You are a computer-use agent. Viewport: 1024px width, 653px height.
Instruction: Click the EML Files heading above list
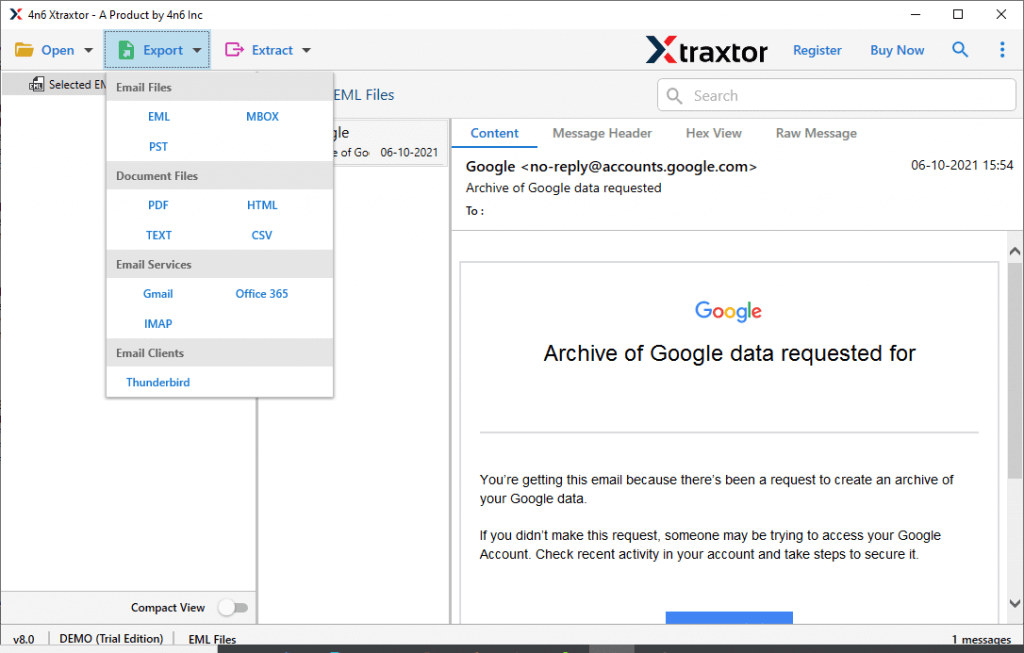(364, 95)
